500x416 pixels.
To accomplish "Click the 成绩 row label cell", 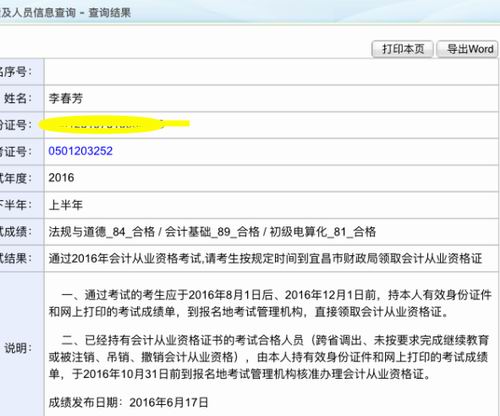I will coord(22,232).
